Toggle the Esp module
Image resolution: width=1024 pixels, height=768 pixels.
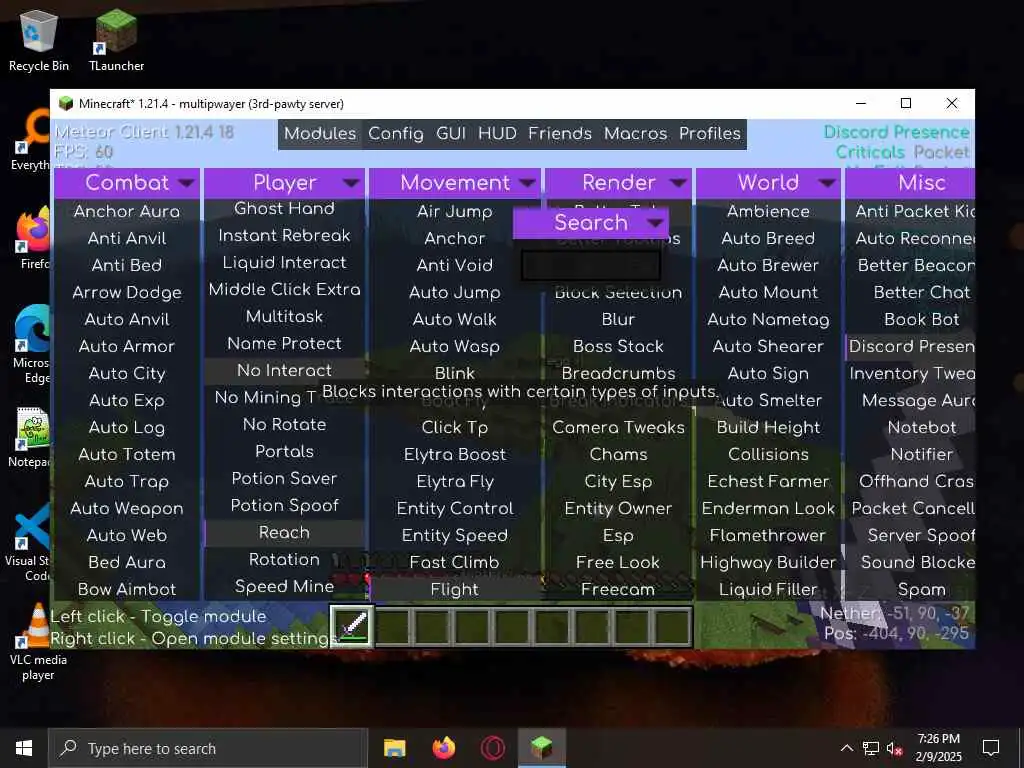point(618,536)
